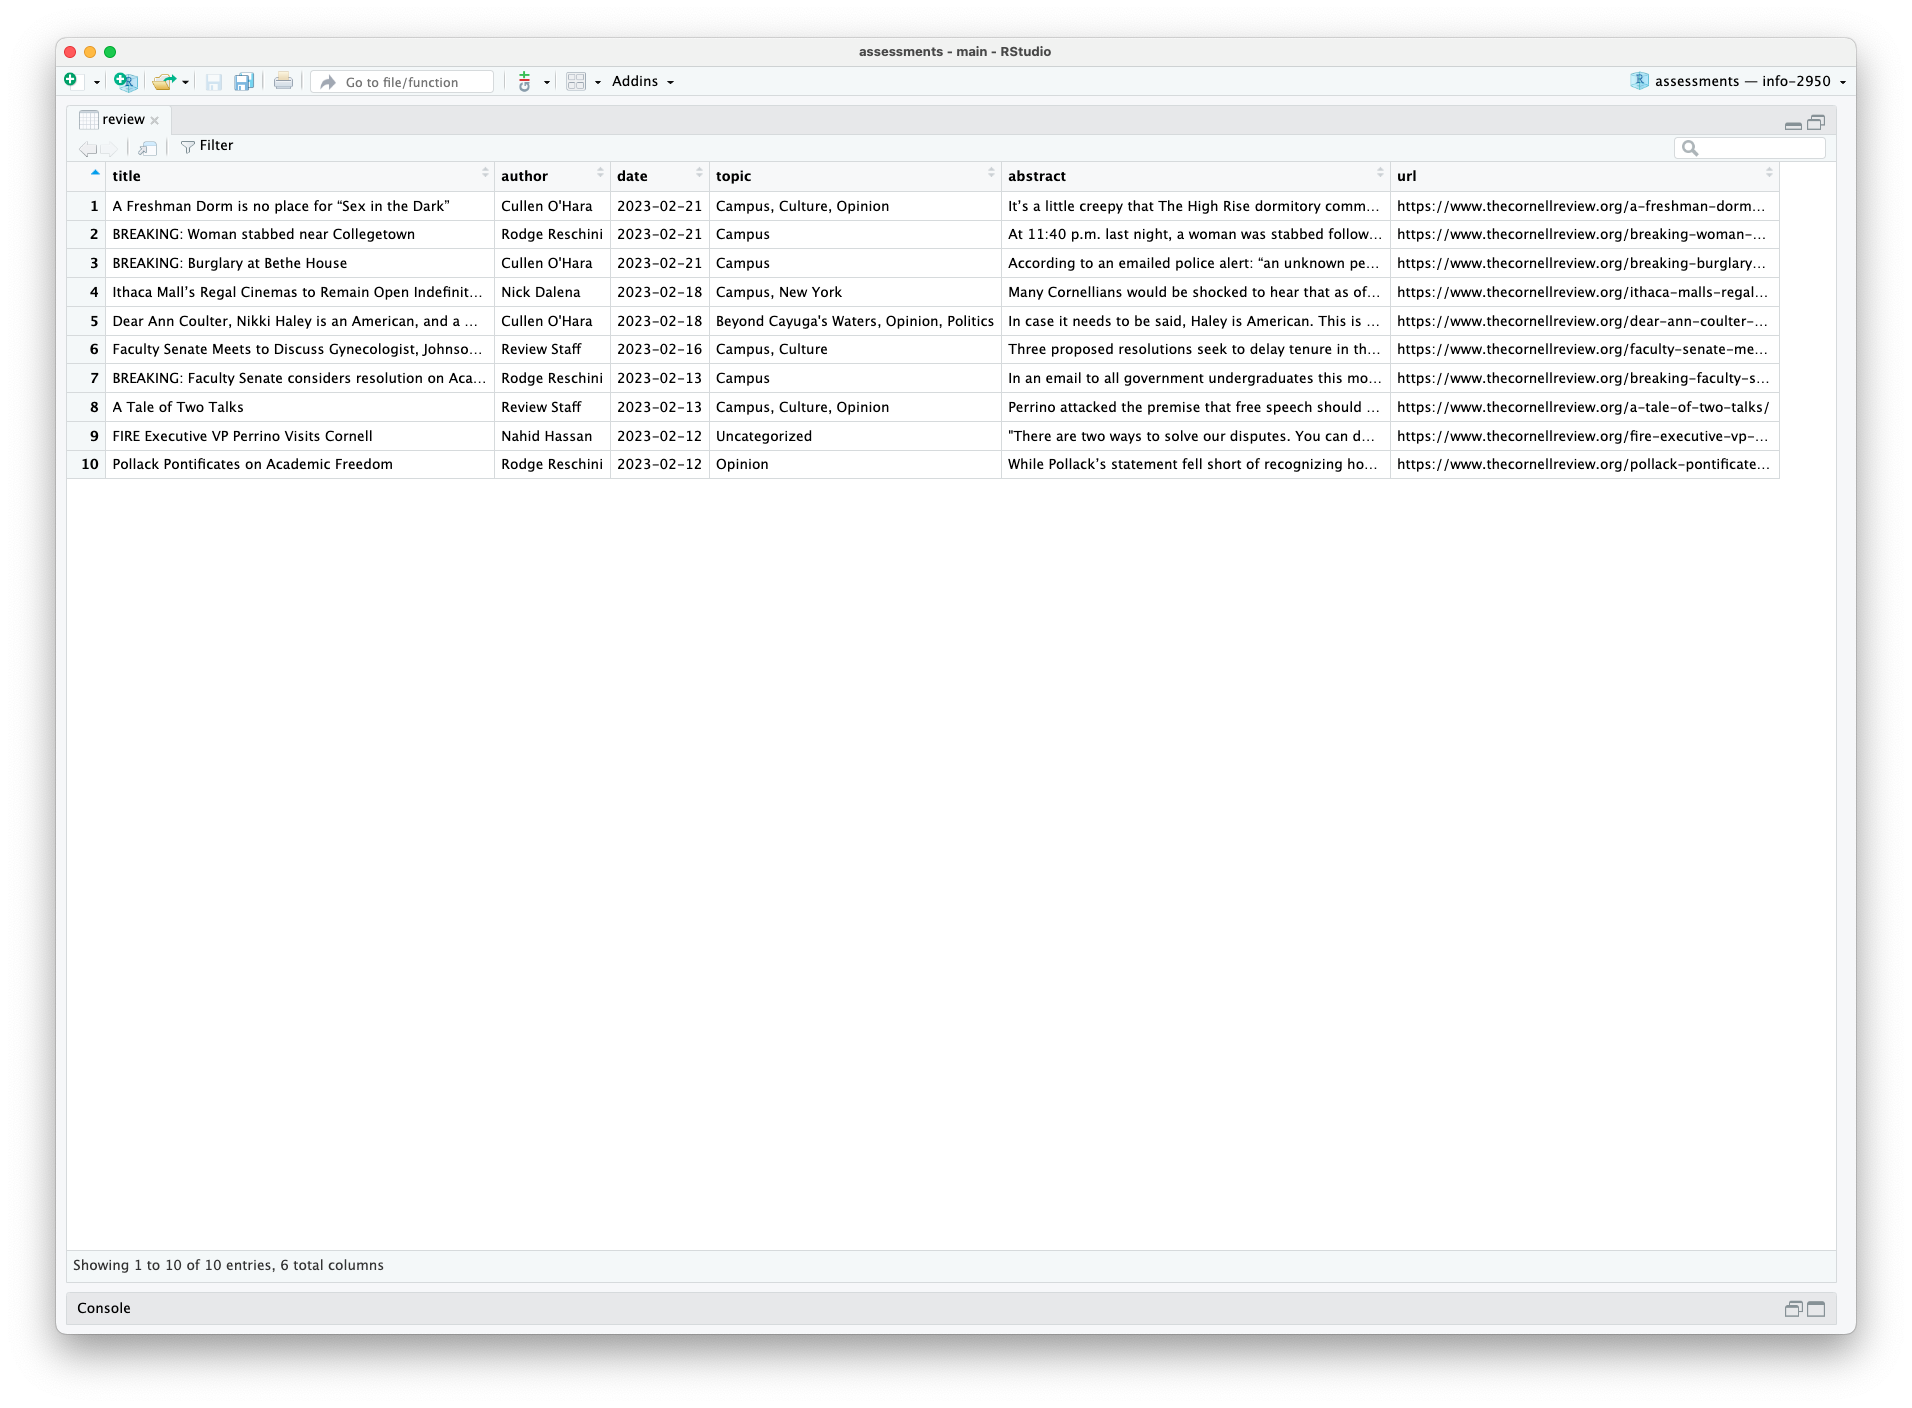Click the Save All documents icon
Image resolution: width=1912 pixels, height=1408 pixels.
pos(244,82)
